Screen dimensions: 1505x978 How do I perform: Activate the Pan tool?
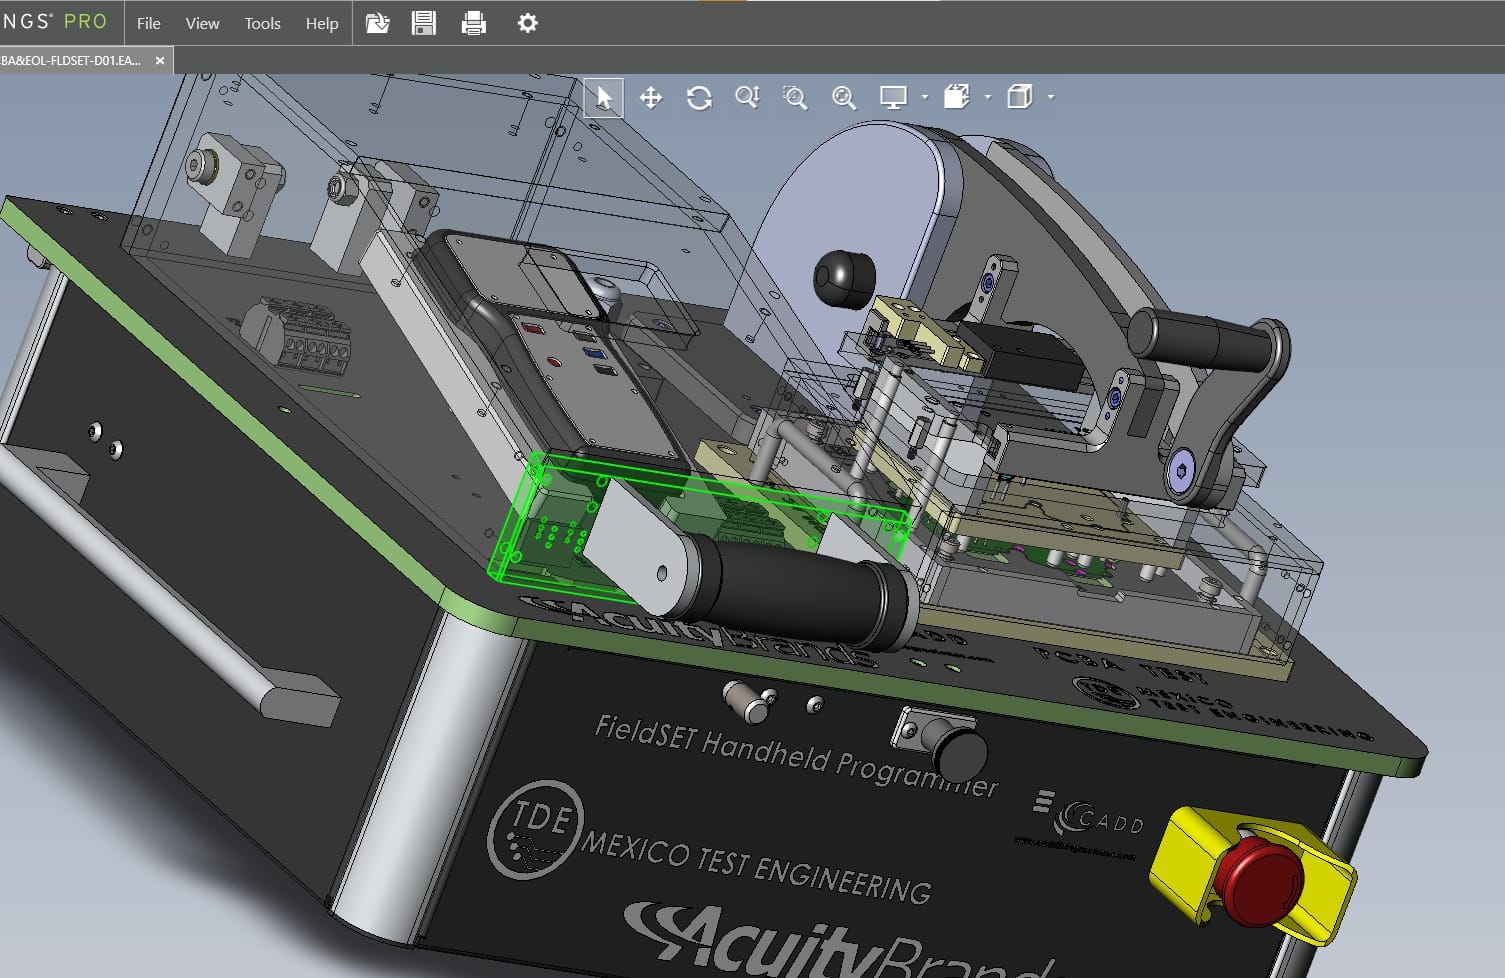click(651, 98)
